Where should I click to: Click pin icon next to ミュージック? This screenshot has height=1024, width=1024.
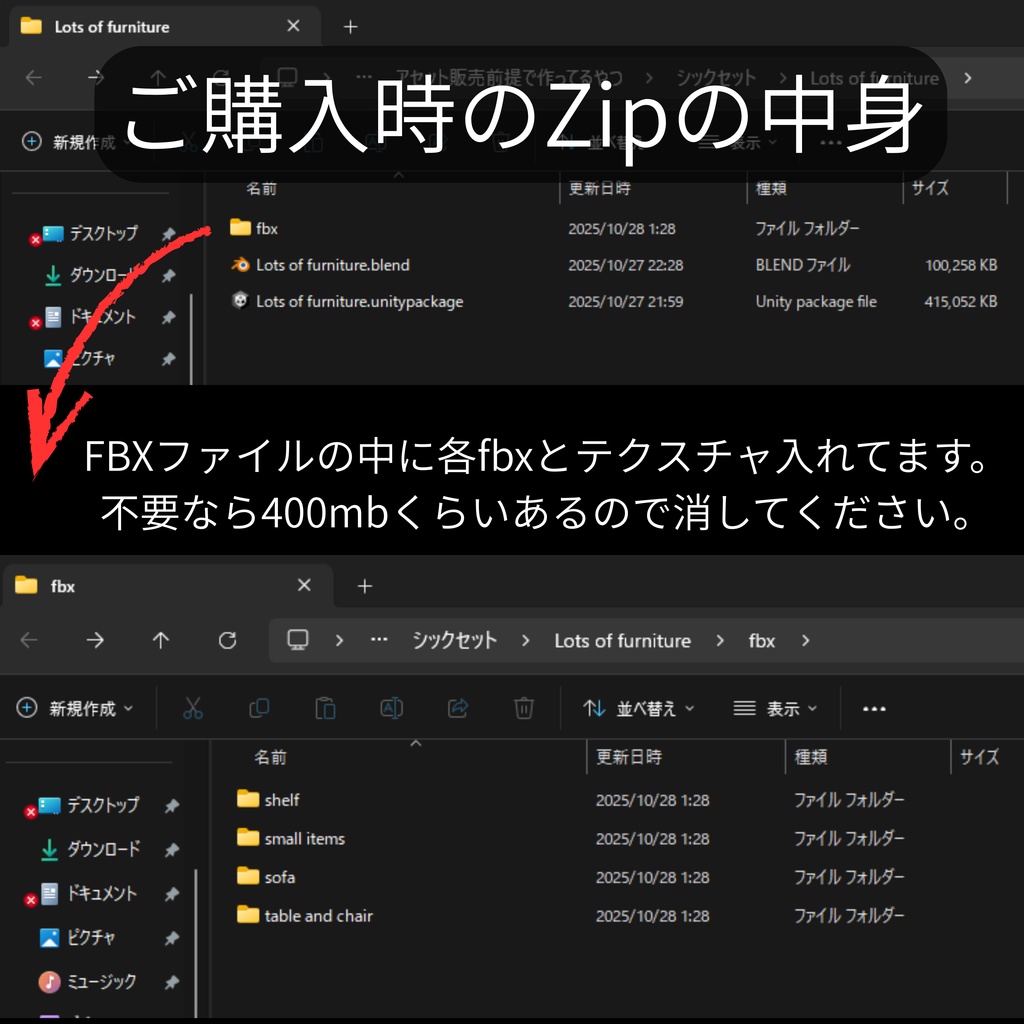172,982
